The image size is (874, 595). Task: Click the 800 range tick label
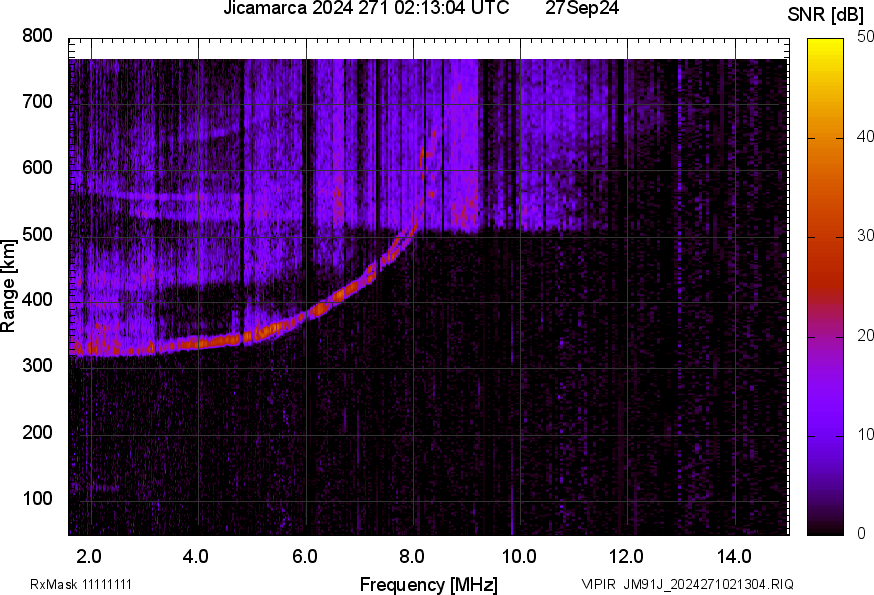point(37,35)
